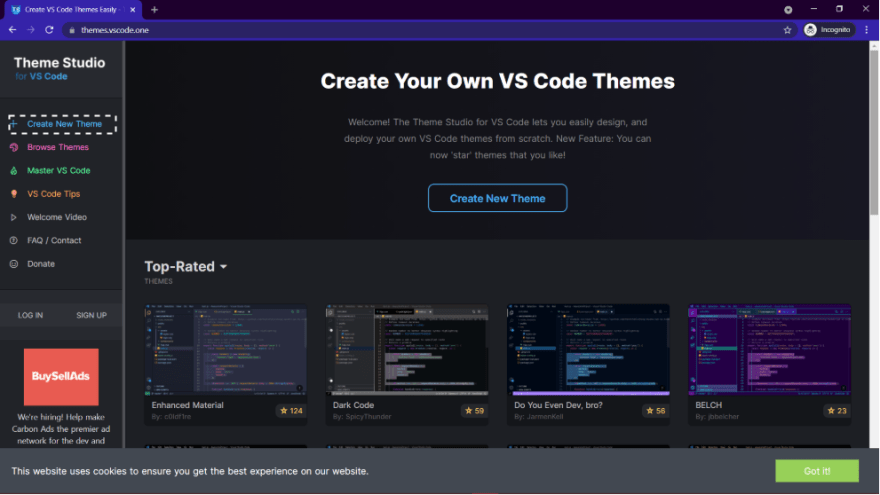Click the BELCH theme title
880x495 pixels.
point(708,405)
